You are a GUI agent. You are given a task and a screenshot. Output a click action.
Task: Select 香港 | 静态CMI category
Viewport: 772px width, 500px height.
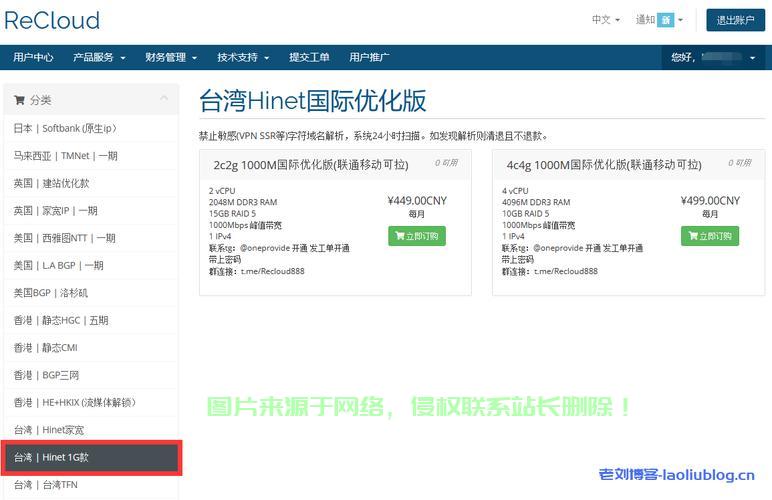91,348
